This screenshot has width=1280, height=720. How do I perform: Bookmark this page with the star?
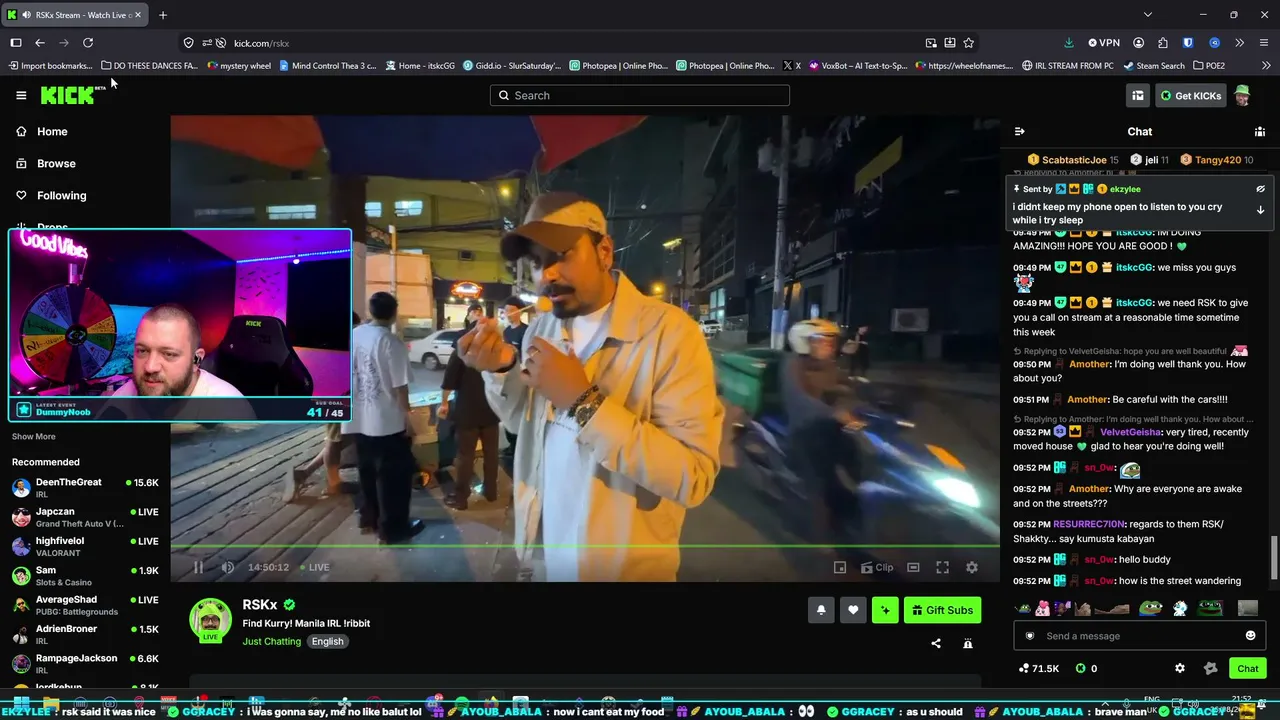(968, 43)
